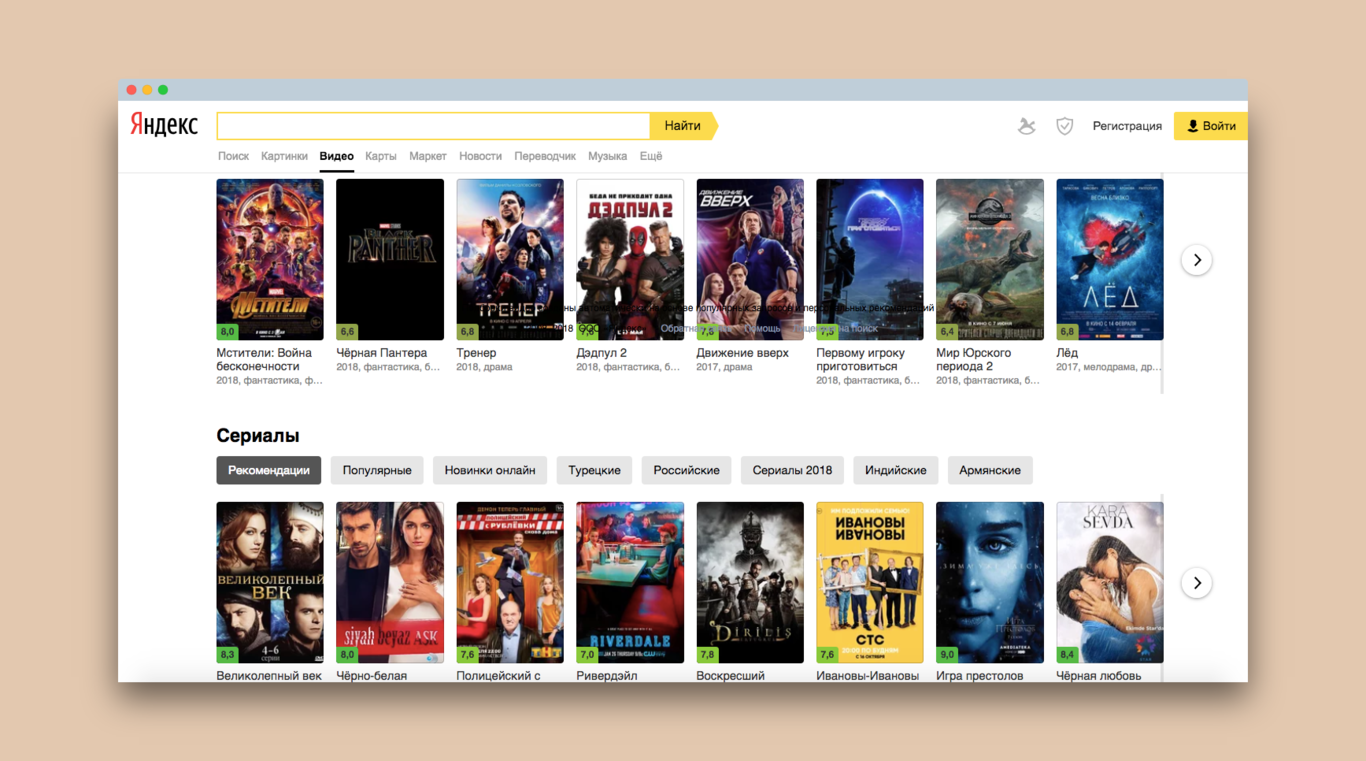Switch to Поиск tab

point(233,156)
